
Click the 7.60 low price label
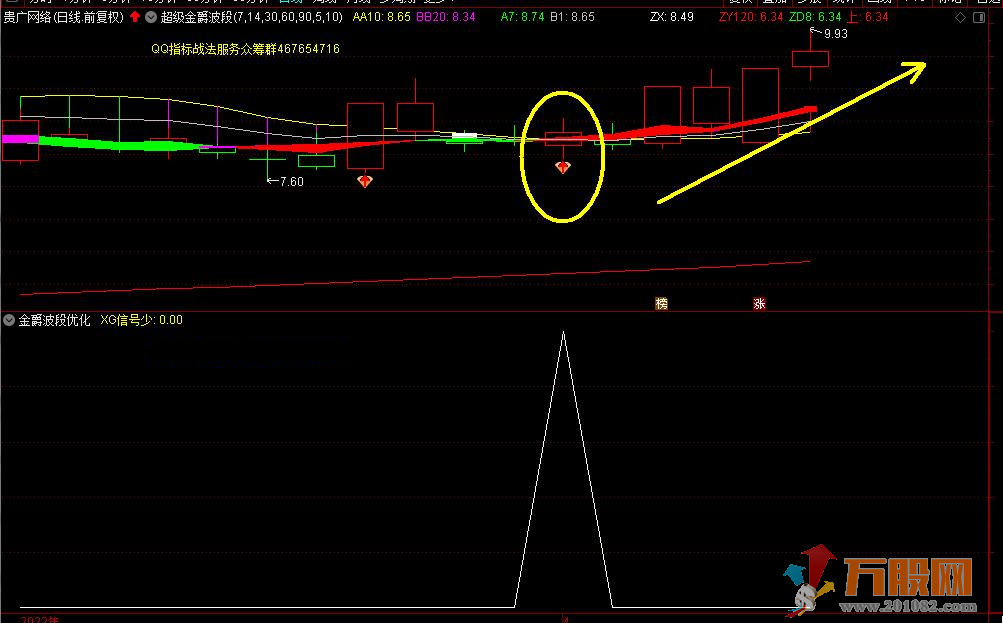(292, 182)
